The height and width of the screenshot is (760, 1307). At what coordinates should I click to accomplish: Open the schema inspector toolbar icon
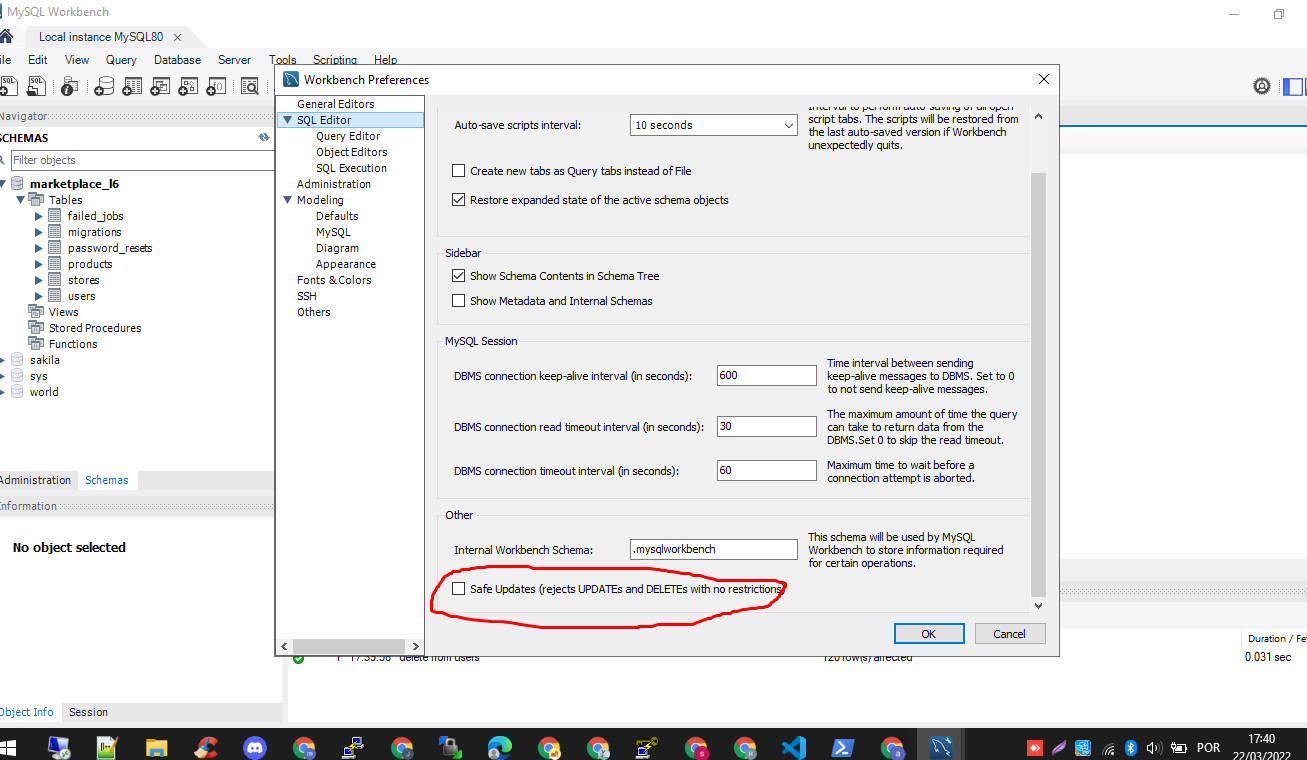[x=69, y=87]
